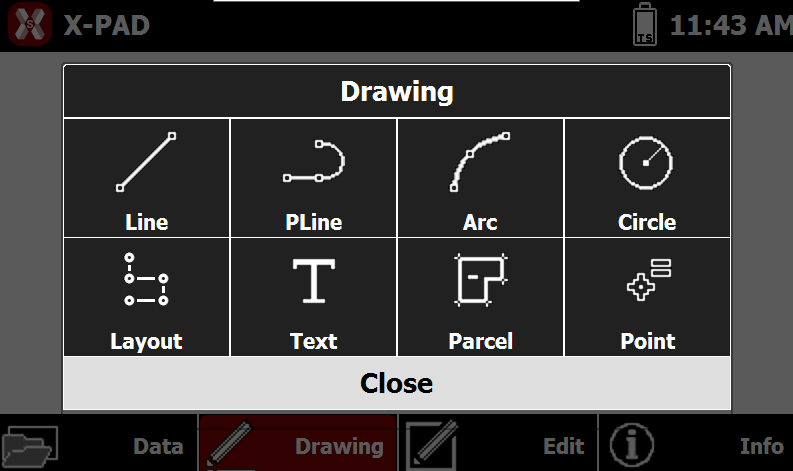This screenshot has height=471, width=793.
Task: Click the 11:43 AM clock display
Action: 731,25
